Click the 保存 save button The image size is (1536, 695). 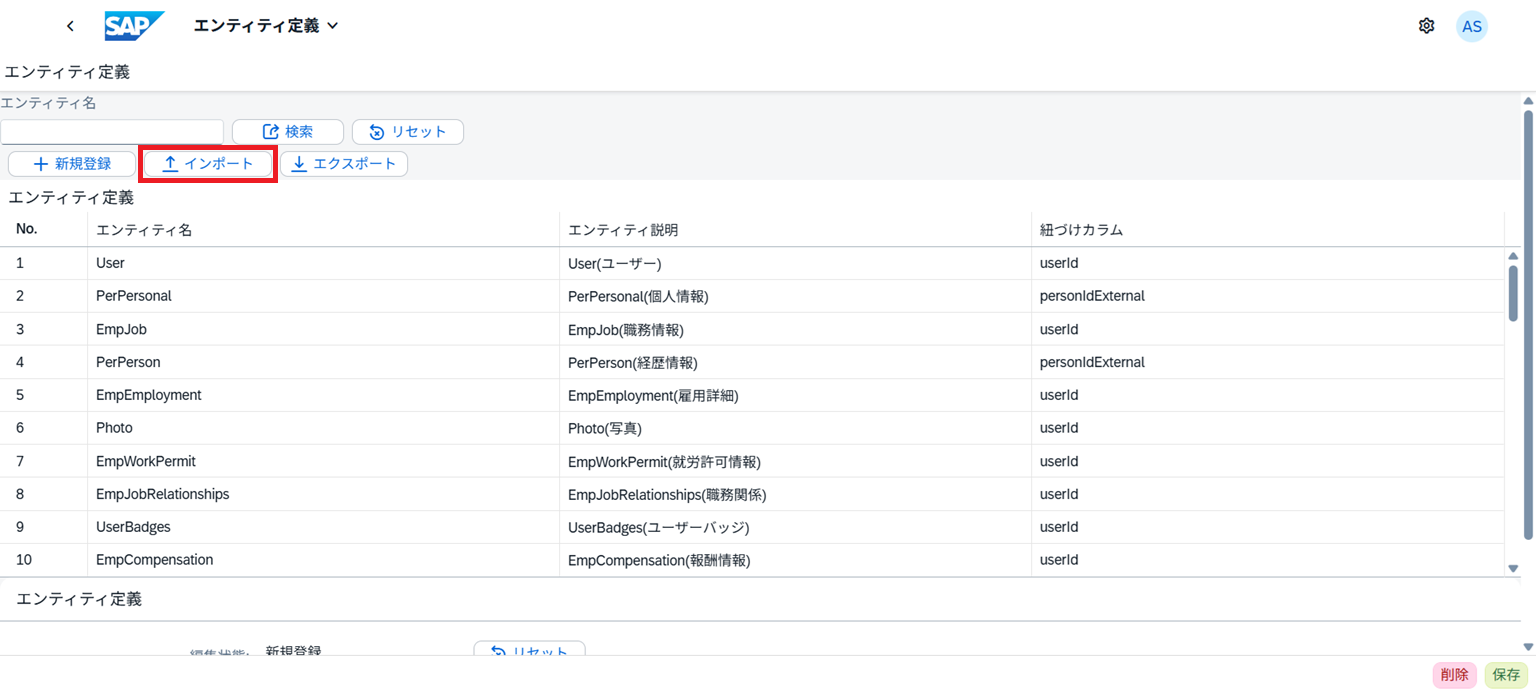click(1506, 675)
